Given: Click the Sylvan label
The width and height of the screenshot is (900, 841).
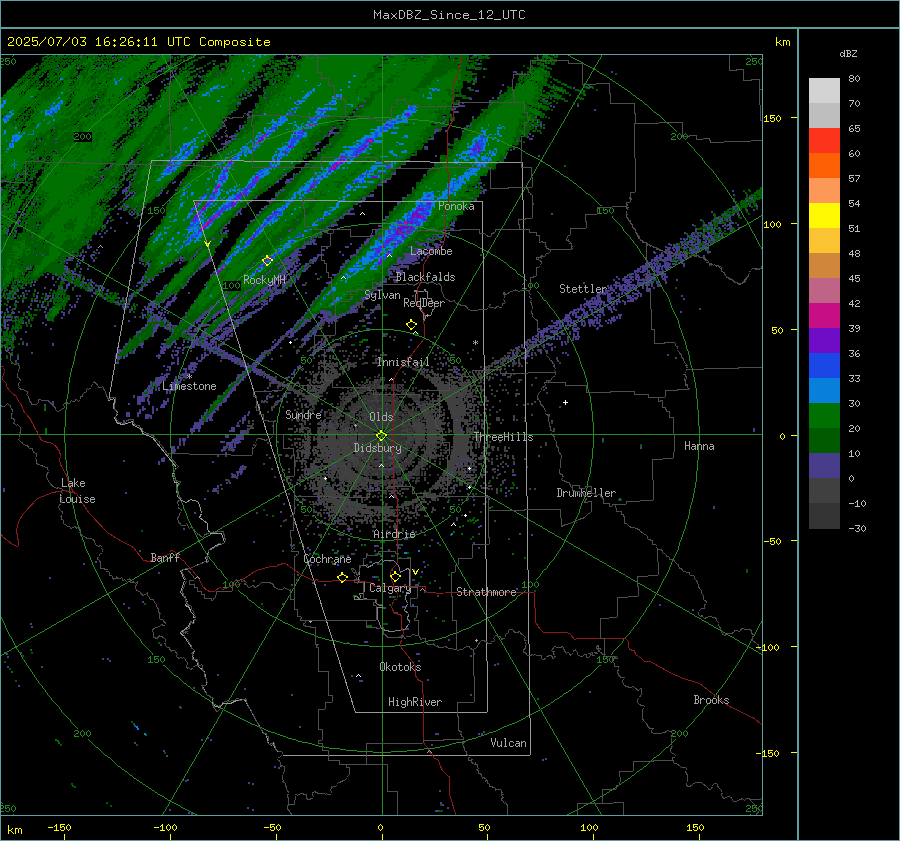Looking at the screenshot, I should tap(382, 295).
